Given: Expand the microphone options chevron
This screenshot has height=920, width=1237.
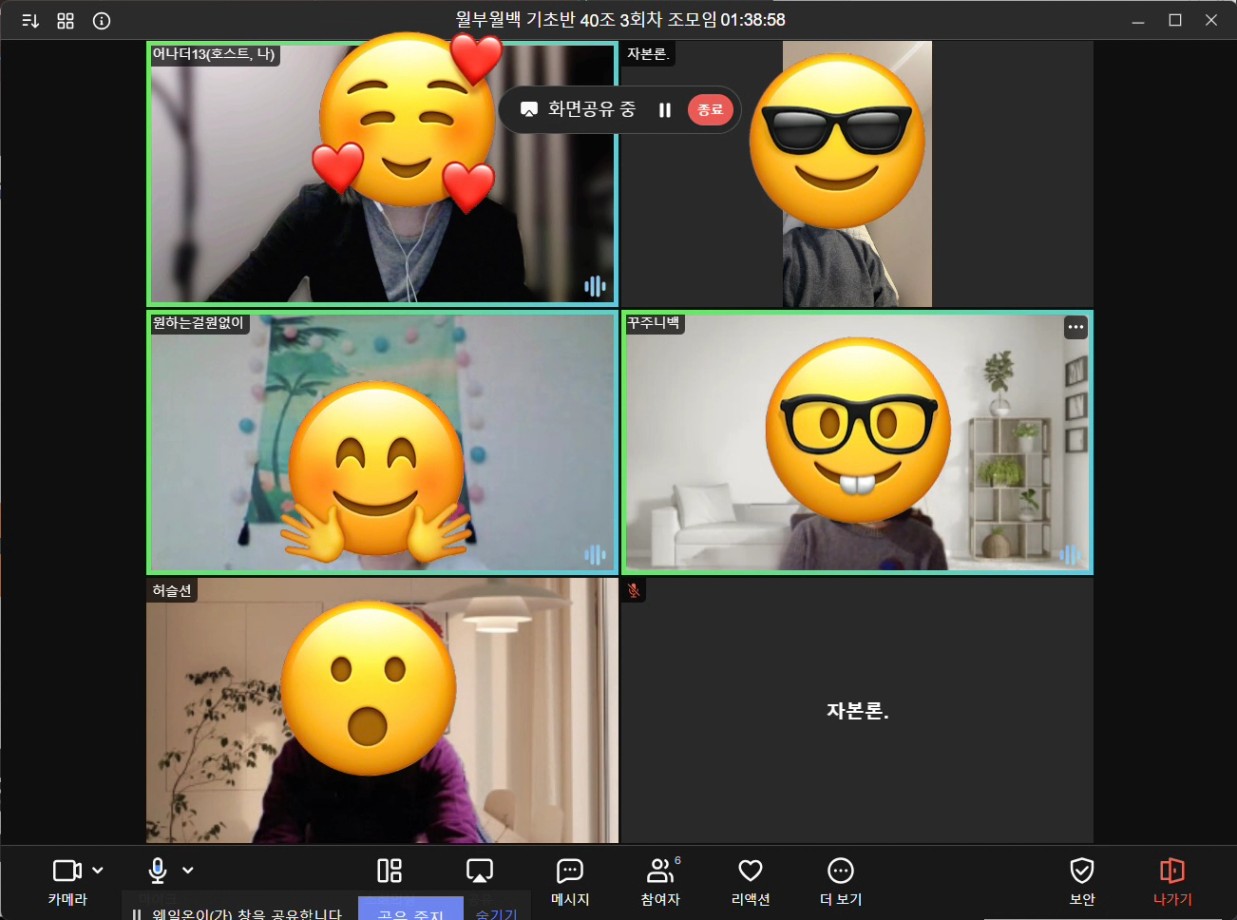Looking at the screenshot, I should coord(188,870).
